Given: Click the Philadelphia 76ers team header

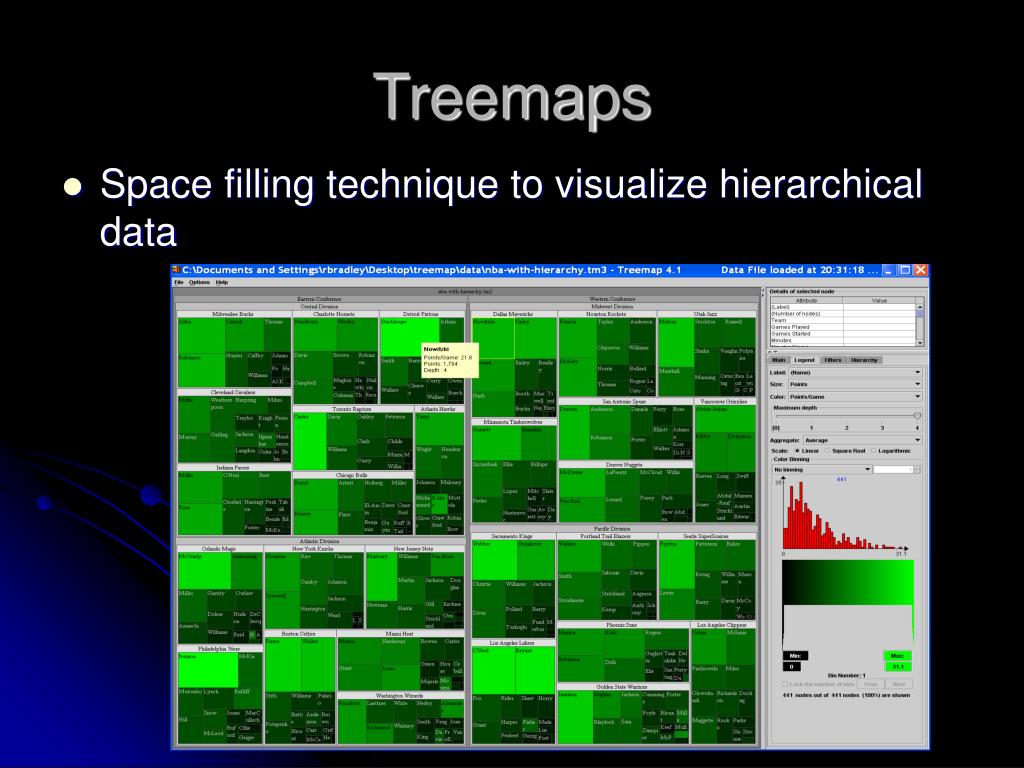Looking at the screenshot, I should [x=219, y=649].
